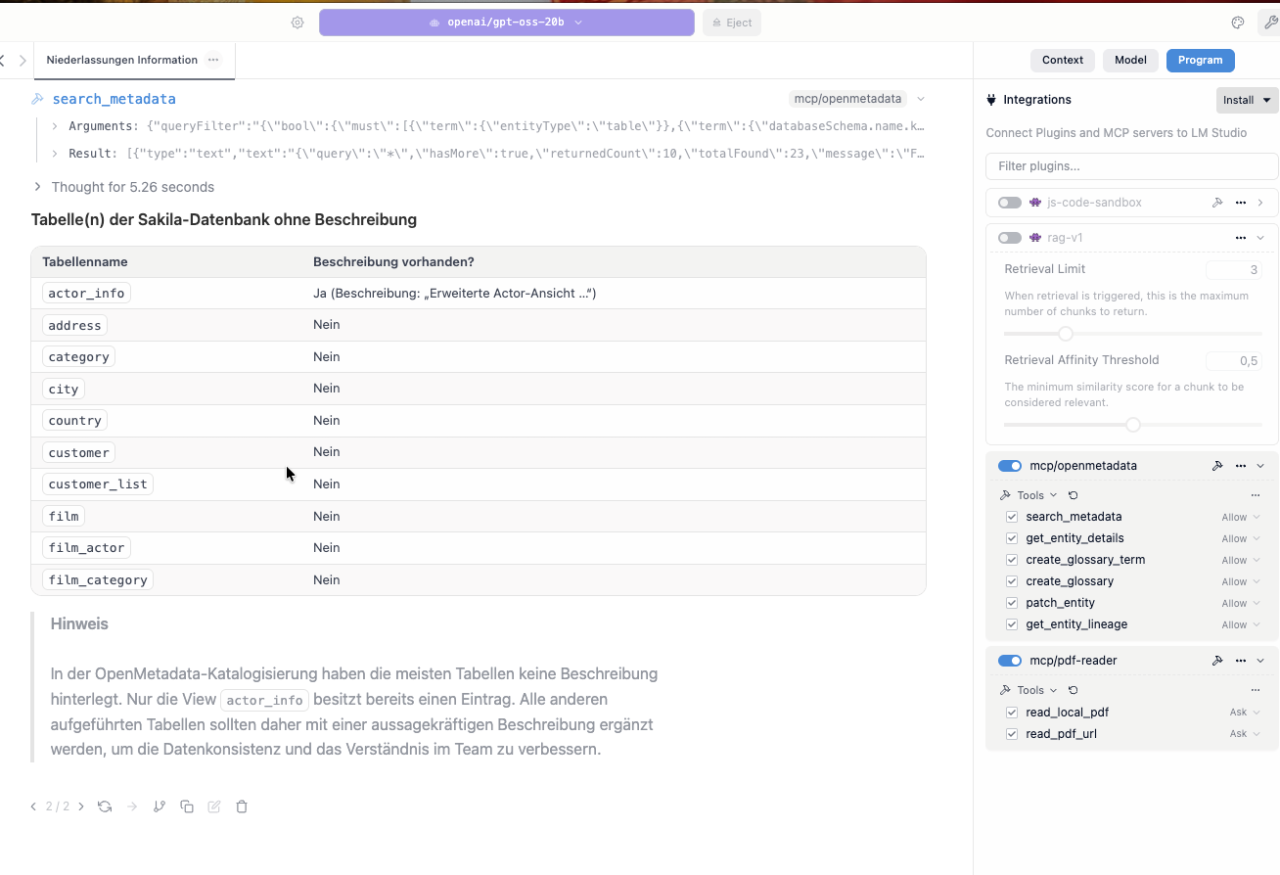This screenshot has height=875, width=1280.
Task: Open the more options menu for mcp/pdf-reader
Action: coord(1240,660)
